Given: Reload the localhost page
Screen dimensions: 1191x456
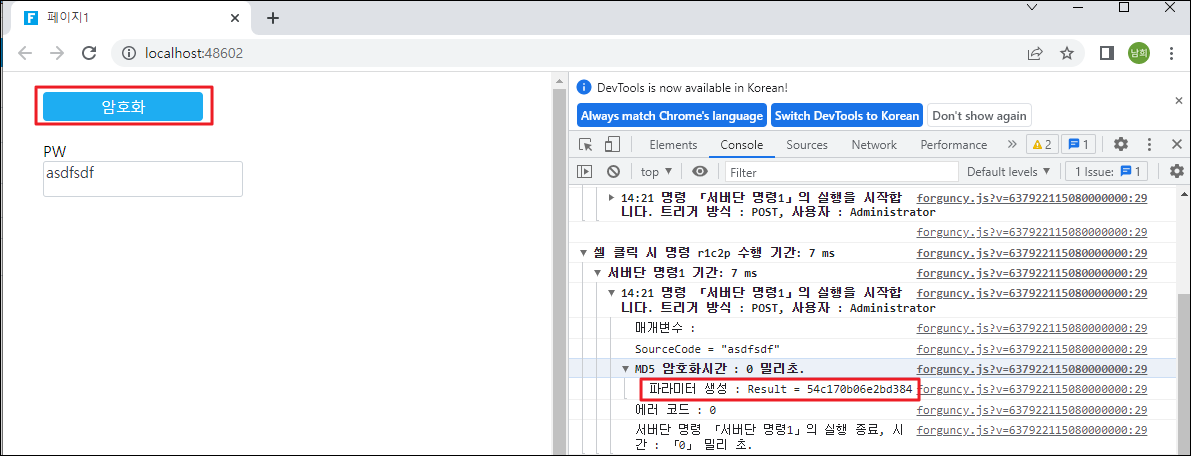Looking at the screenshot, I should click(x=89, y=53).
